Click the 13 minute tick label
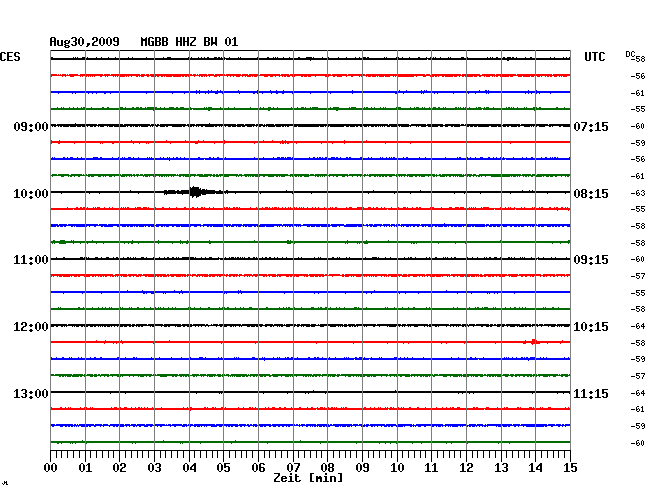 pyautogui.click(x=501, y=468)
